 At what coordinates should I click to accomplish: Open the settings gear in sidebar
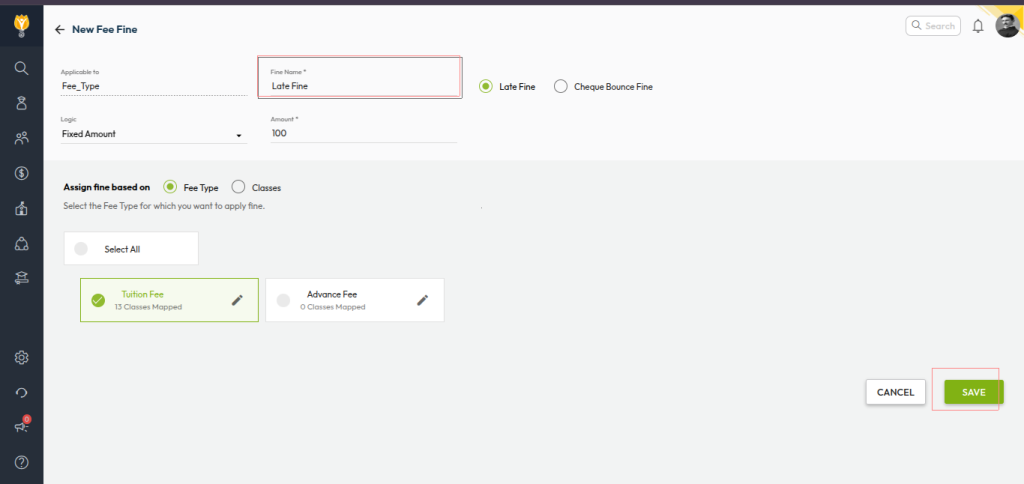21,357
